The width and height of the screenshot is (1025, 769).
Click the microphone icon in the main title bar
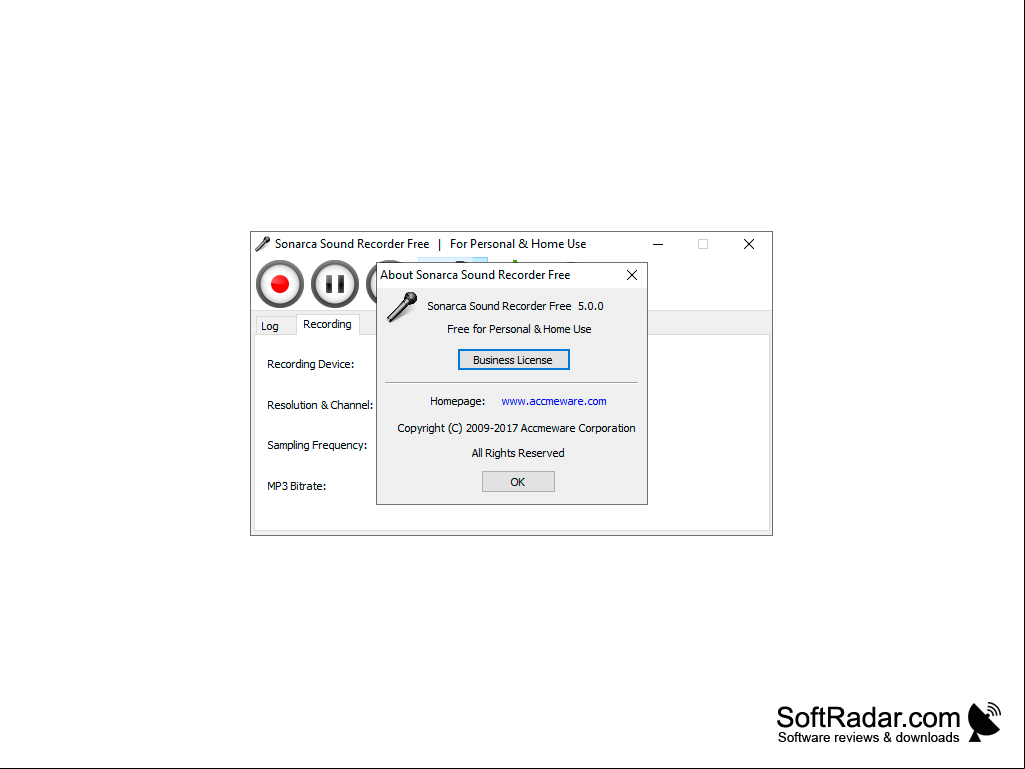point(263,244)
